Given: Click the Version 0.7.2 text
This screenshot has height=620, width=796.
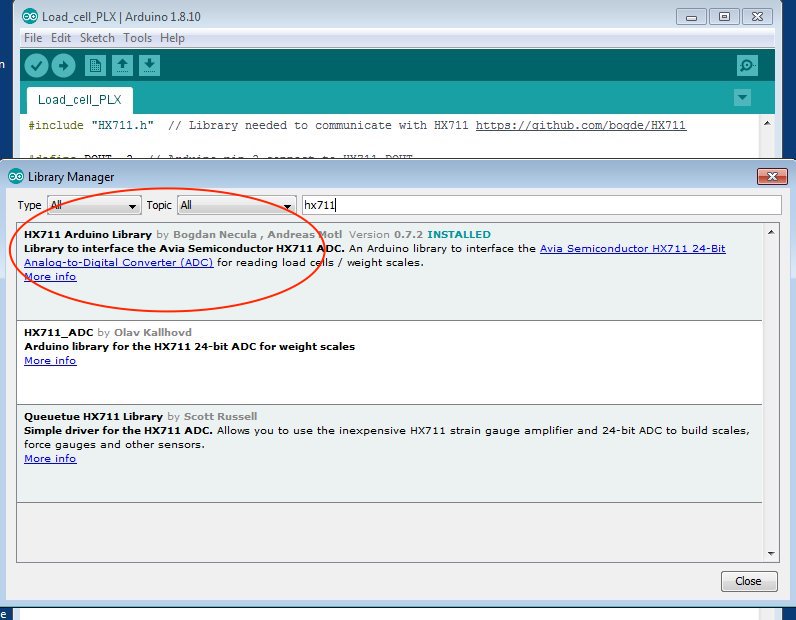Looking at the screenshot, I should (x=385, y=235).
